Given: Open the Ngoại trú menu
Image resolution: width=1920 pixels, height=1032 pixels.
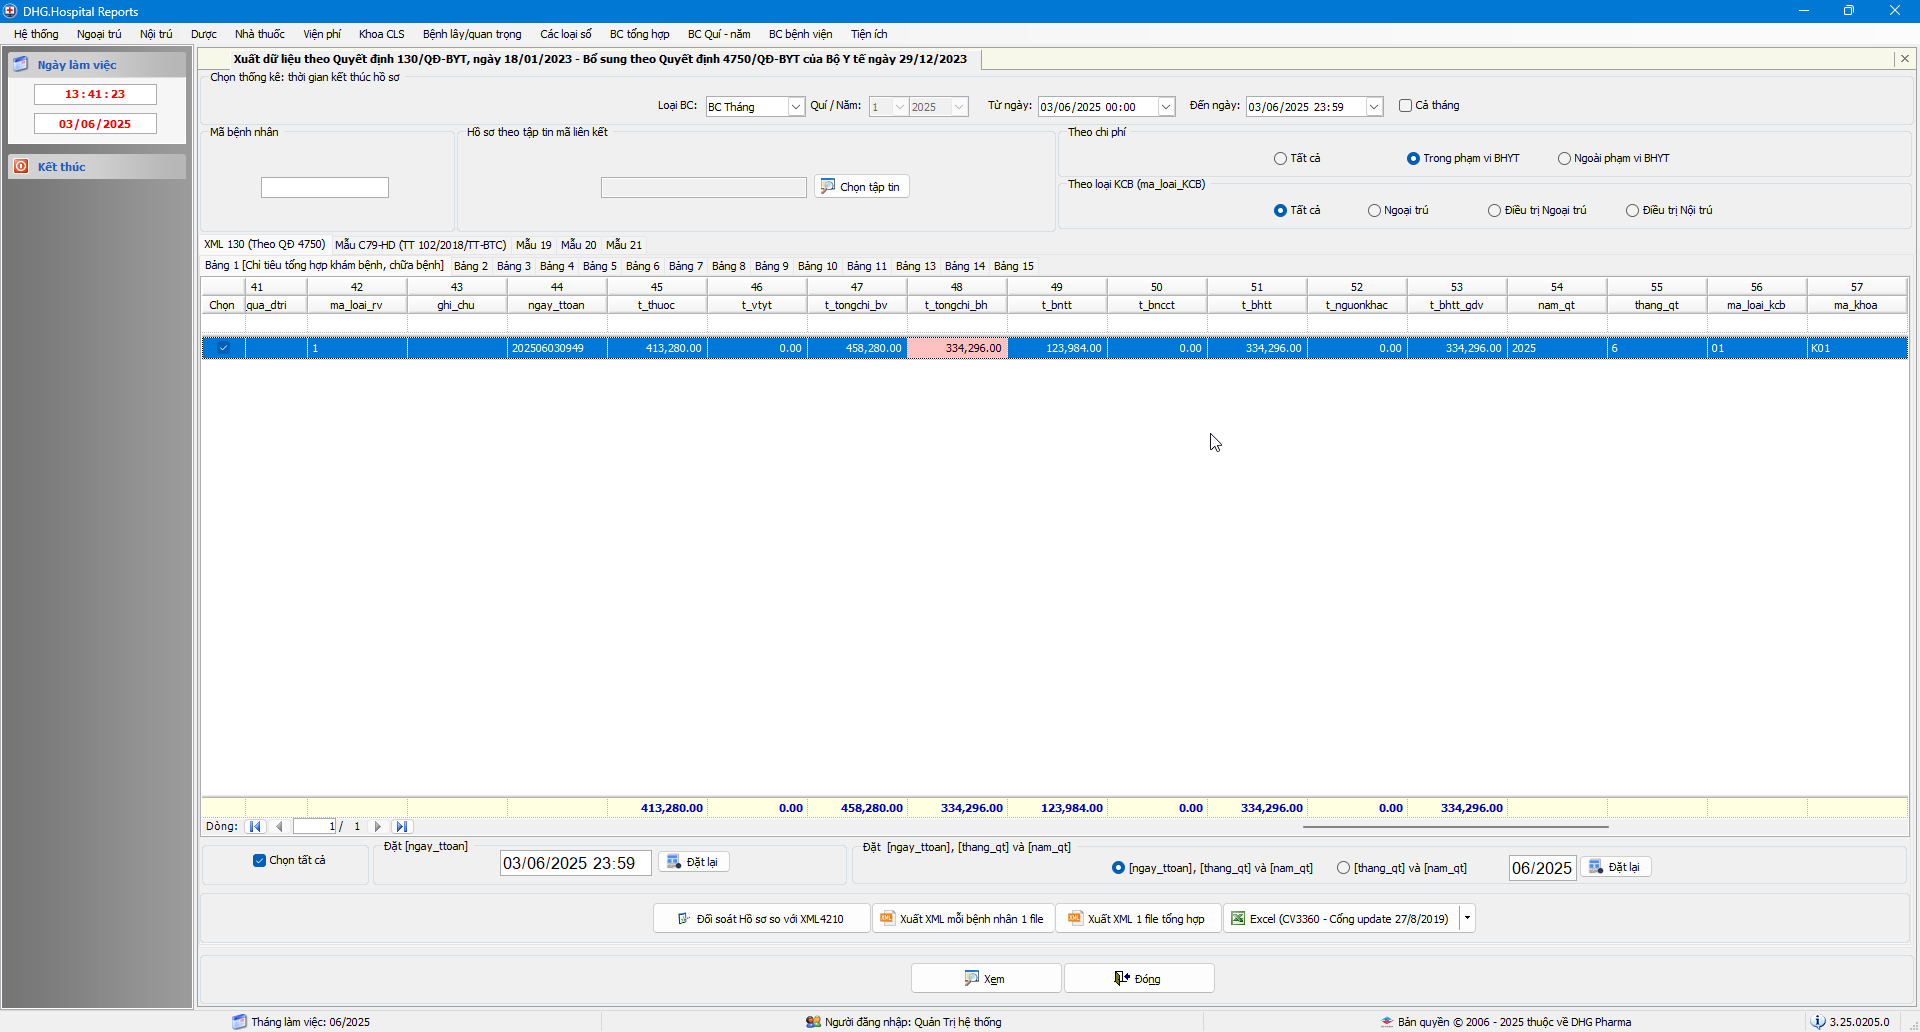Looking at the screenshot, I should click(99, 34).
